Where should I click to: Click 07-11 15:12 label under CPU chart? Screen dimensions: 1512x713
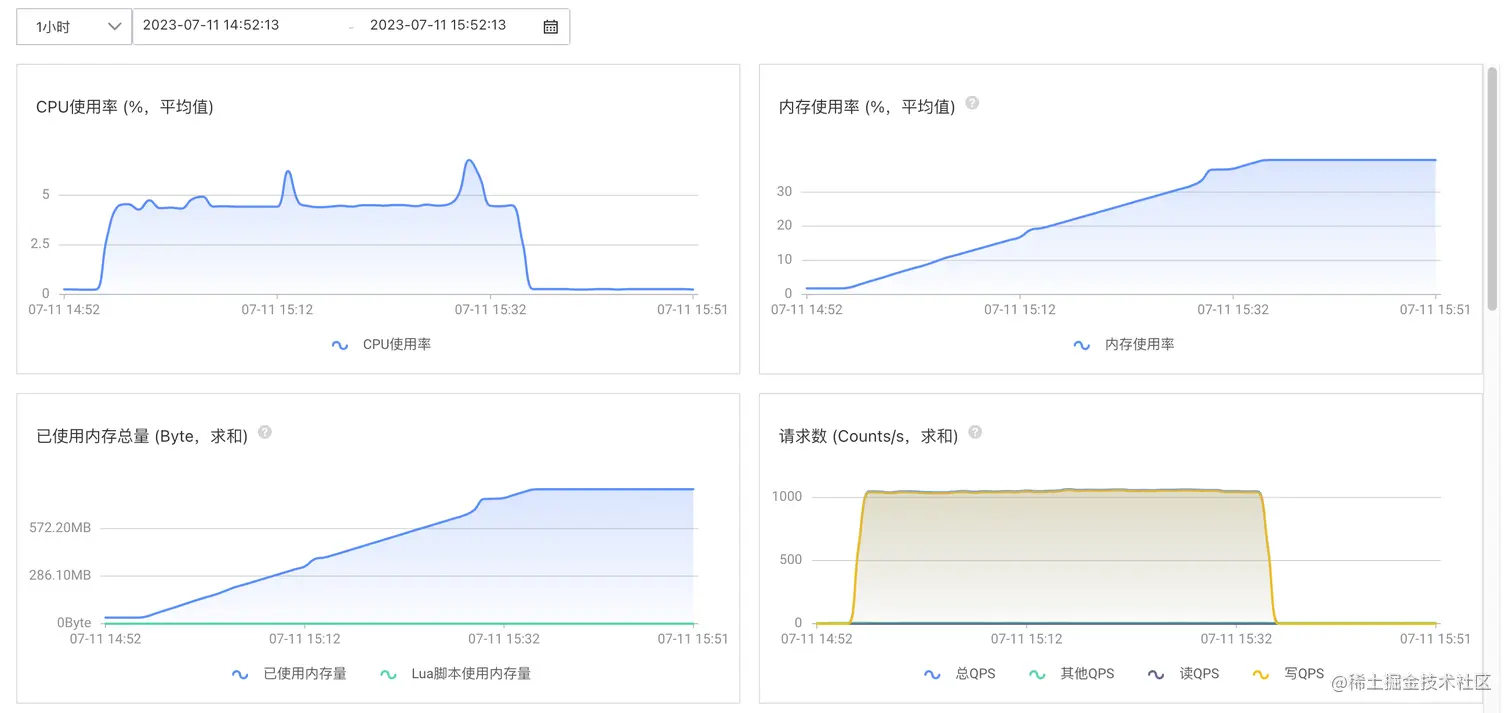(x=277, y=310)
